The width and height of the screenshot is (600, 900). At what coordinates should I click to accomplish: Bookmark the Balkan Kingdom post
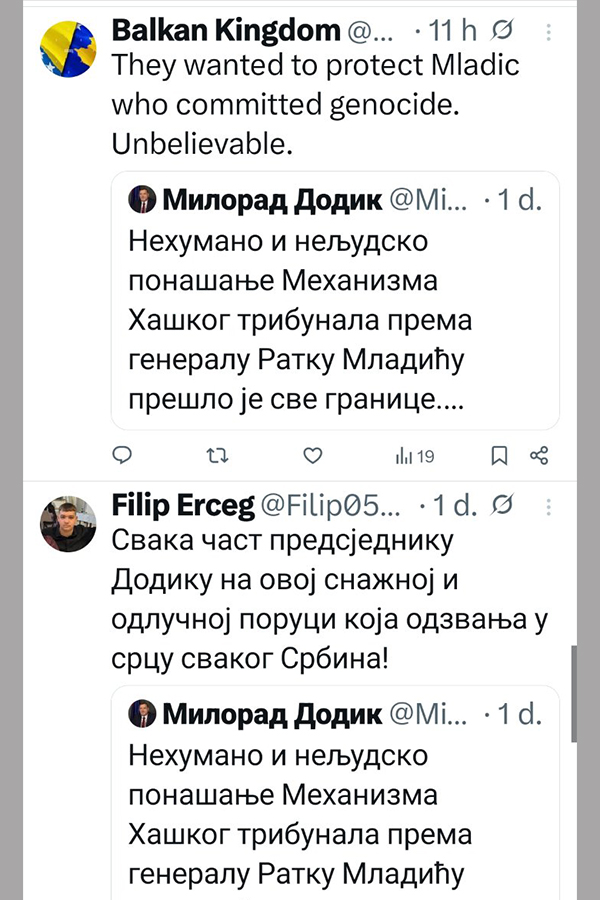pyautogui.click(x=499, y=456)
